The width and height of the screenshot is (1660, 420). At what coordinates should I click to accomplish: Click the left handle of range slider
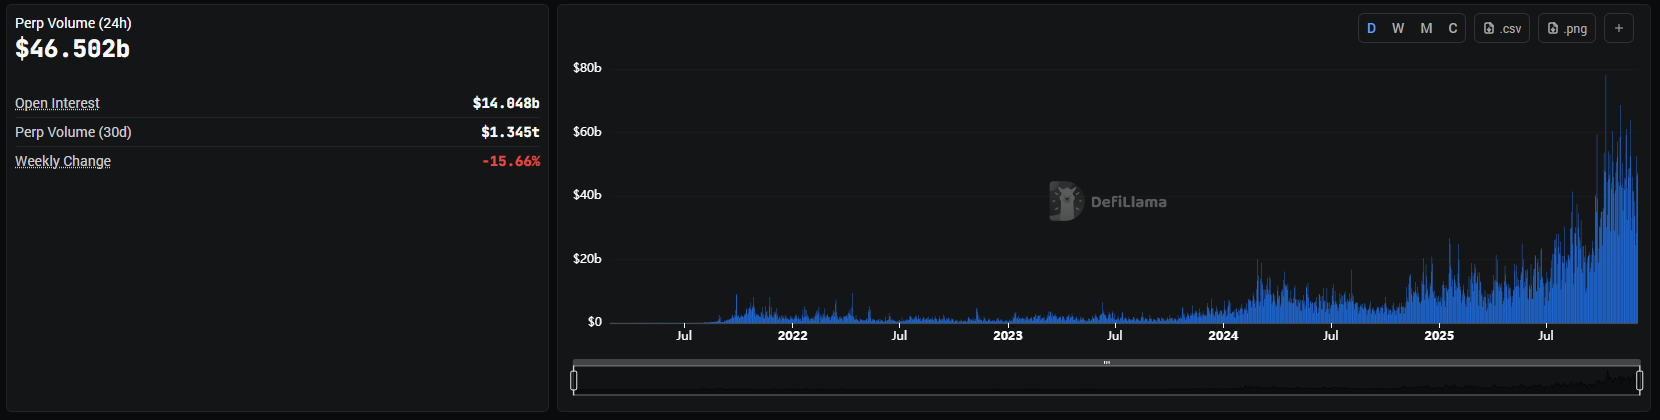(574, 380)
